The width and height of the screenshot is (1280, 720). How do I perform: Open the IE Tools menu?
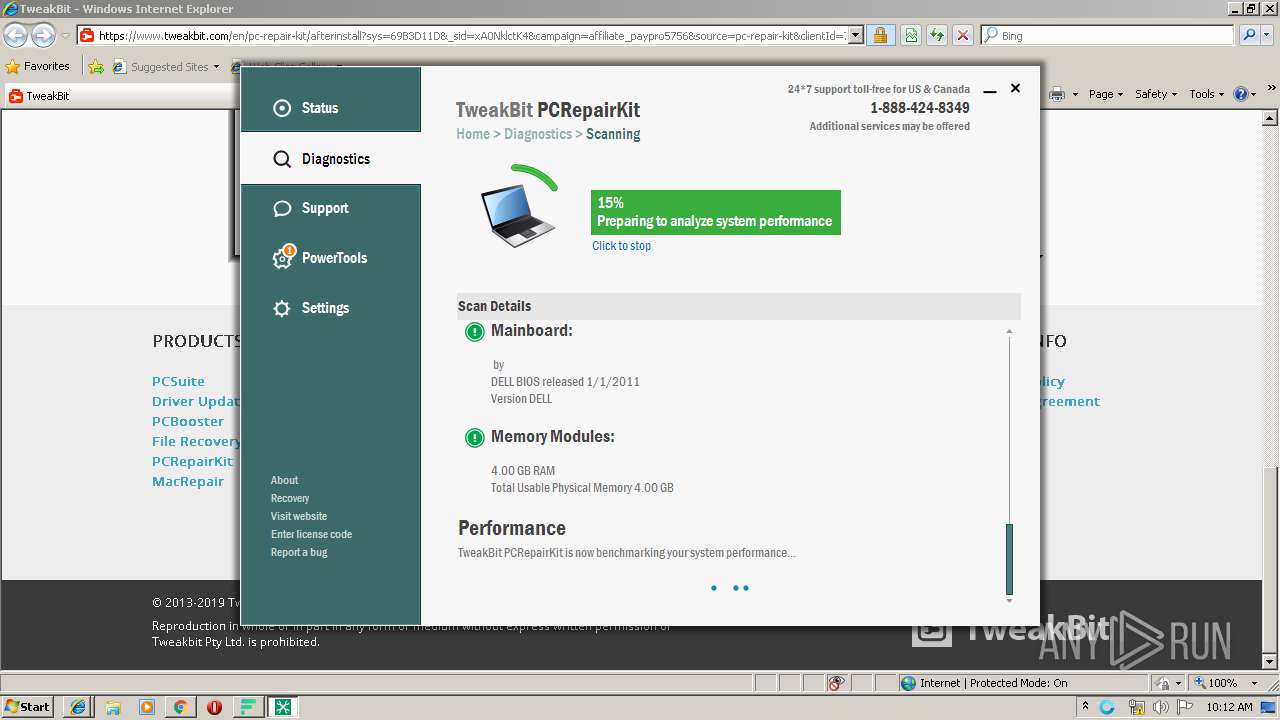[x=1206, y=94]
